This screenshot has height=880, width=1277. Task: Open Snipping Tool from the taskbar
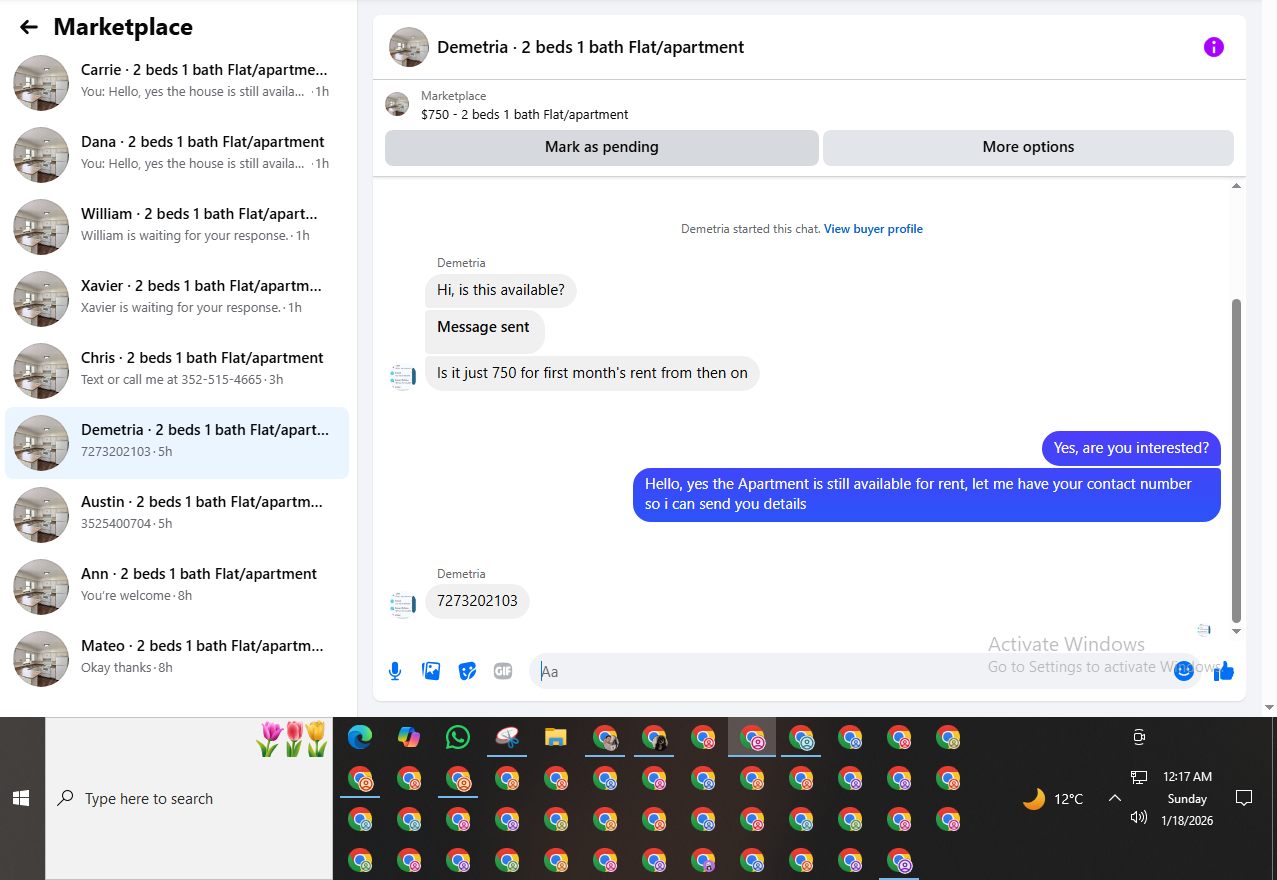(x=507, y=738)
